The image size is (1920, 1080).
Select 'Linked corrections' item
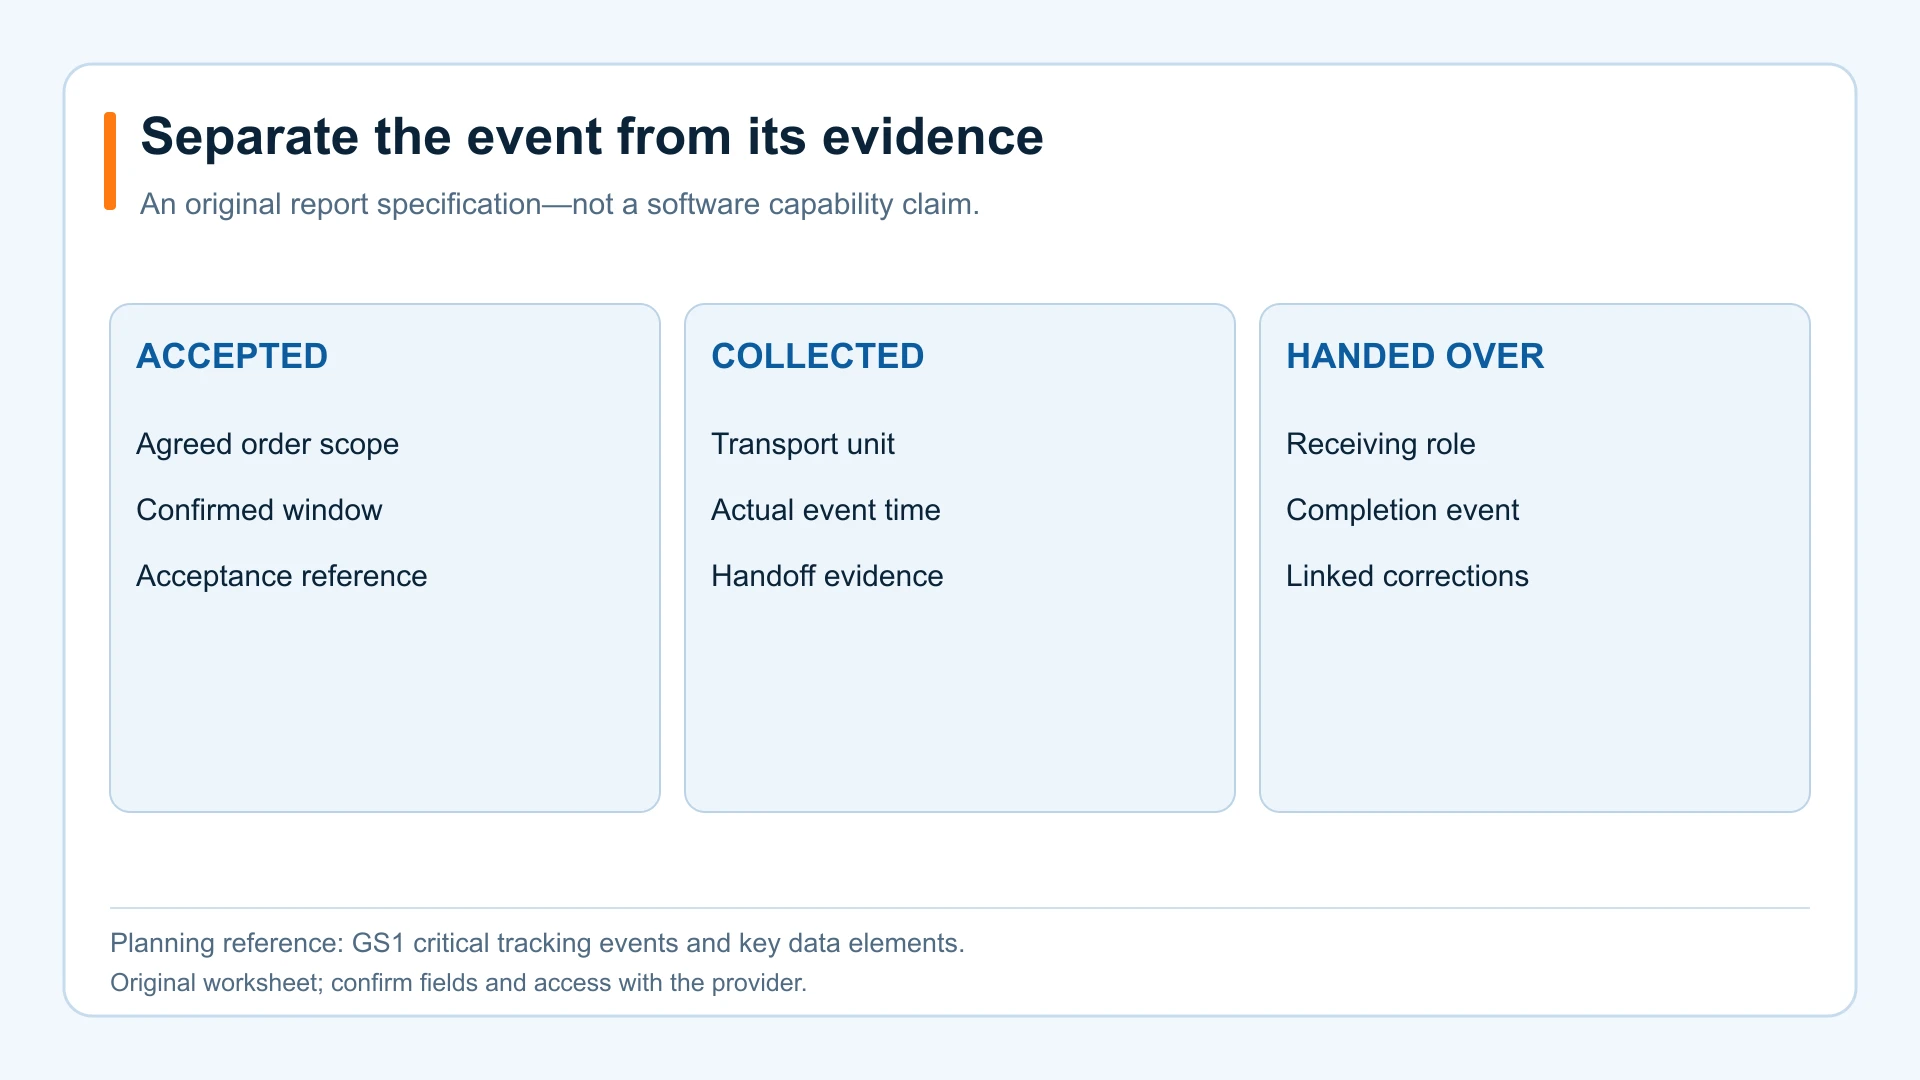pos(1406,576)
